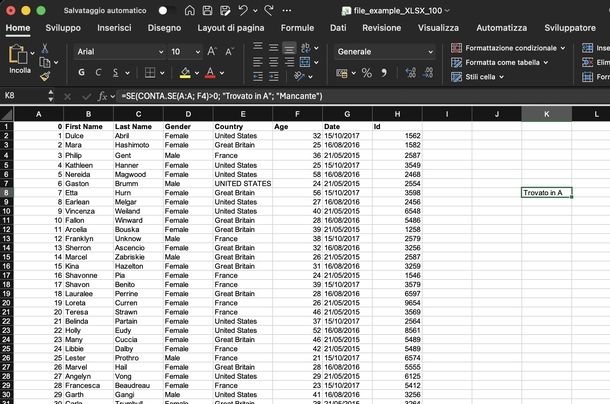The image size is (610, 404).
Task: Open the insert function fx dialog
Action: 102,96
